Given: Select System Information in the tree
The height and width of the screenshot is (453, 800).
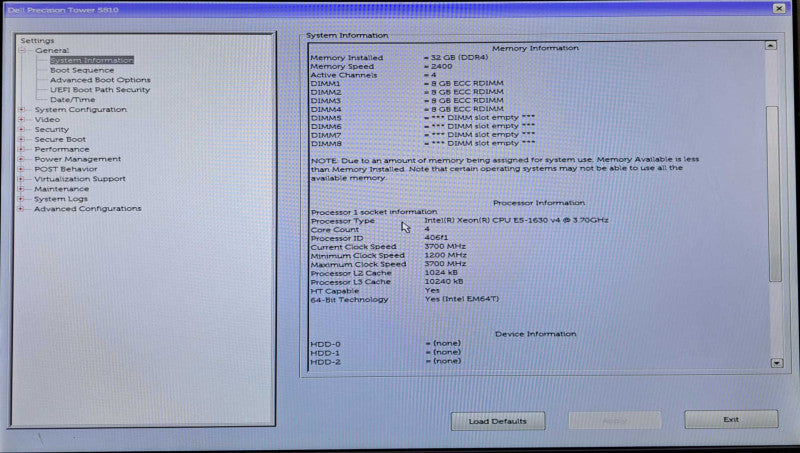Looking at the screenshot, I should click(x=92, y=60).
